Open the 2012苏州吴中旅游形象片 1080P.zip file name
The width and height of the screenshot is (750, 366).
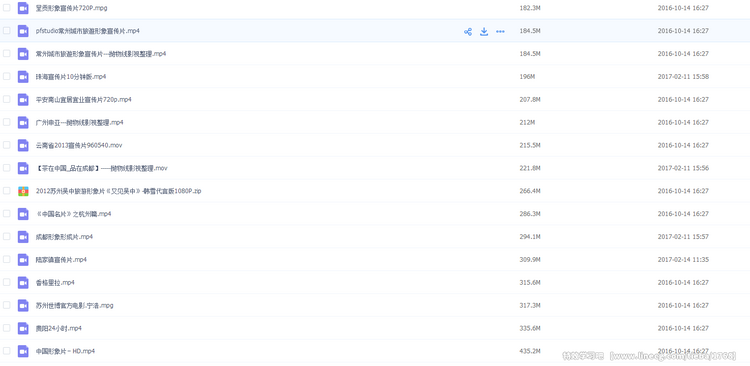coord(119,191)
